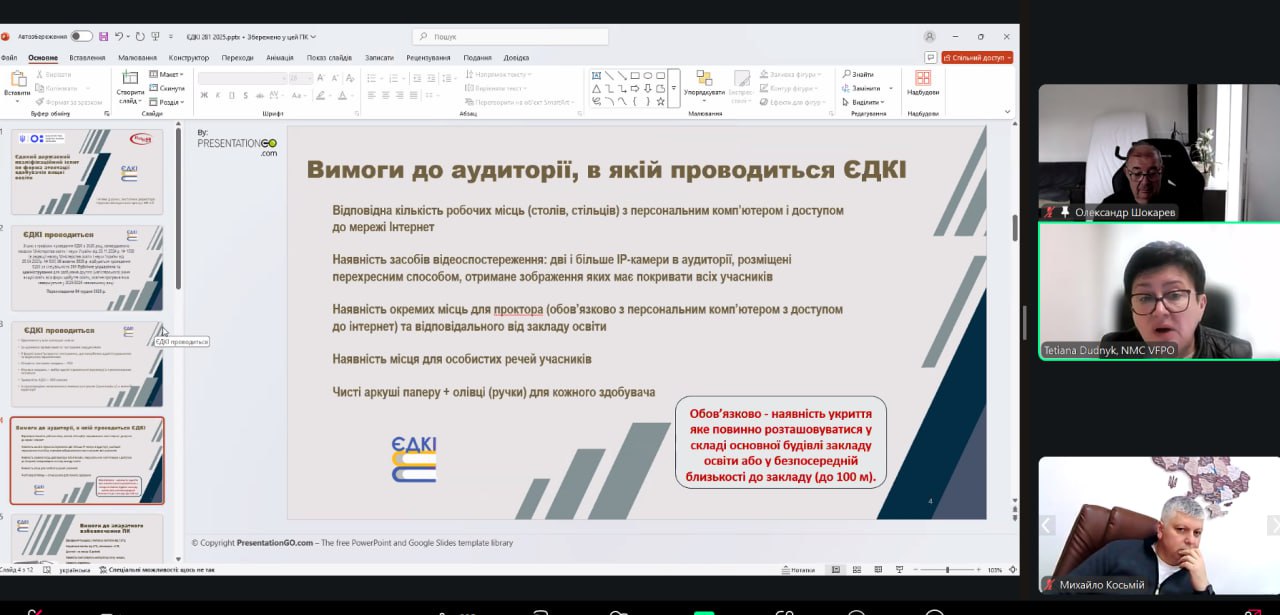Click the Знайти find button
1280x615 pixels.
click(858, 74)
